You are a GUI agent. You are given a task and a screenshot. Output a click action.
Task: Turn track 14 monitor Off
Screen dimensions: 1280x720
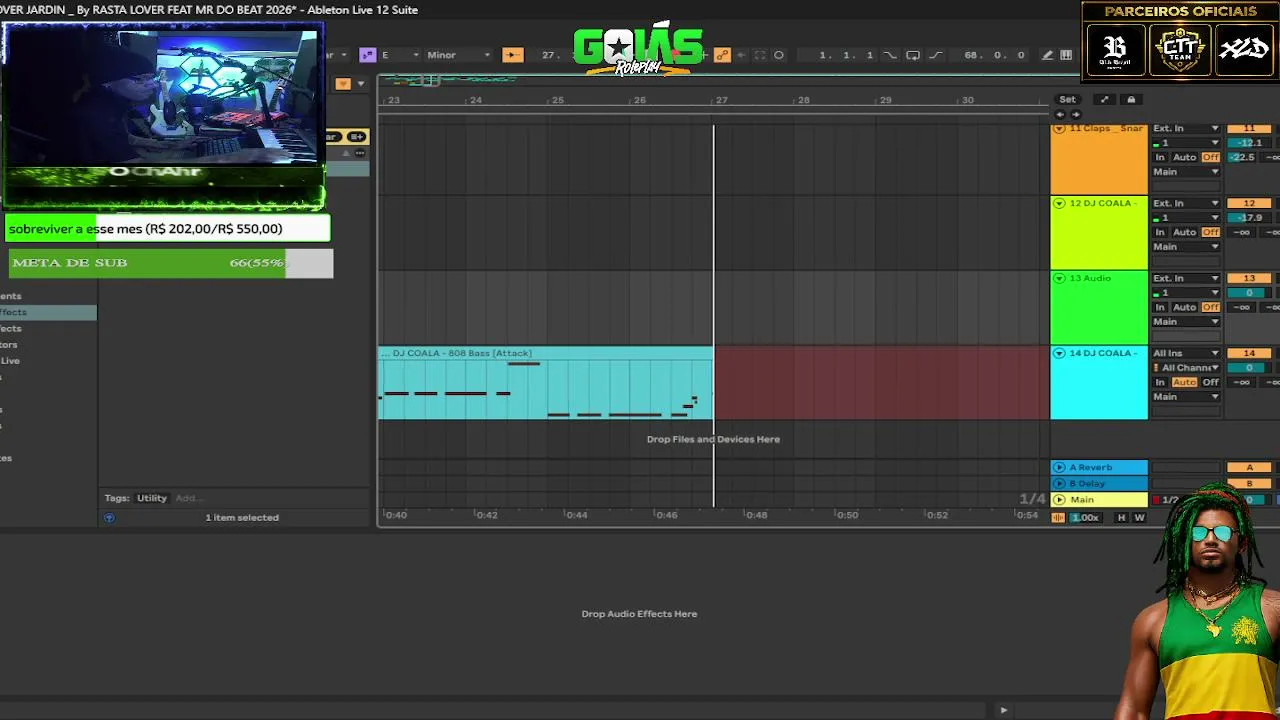[1211, 382]
